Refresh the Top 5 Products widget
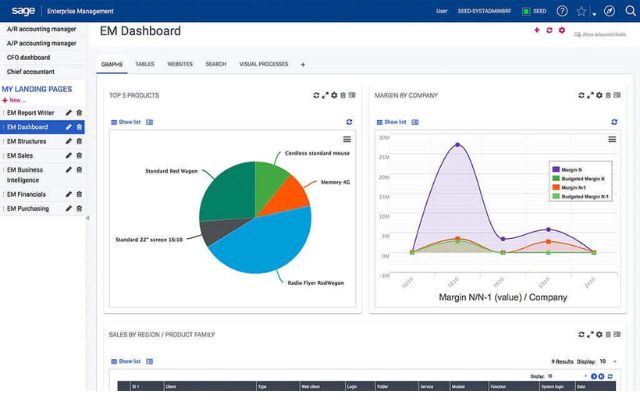 pyautogui.click(x=316, y=95)
